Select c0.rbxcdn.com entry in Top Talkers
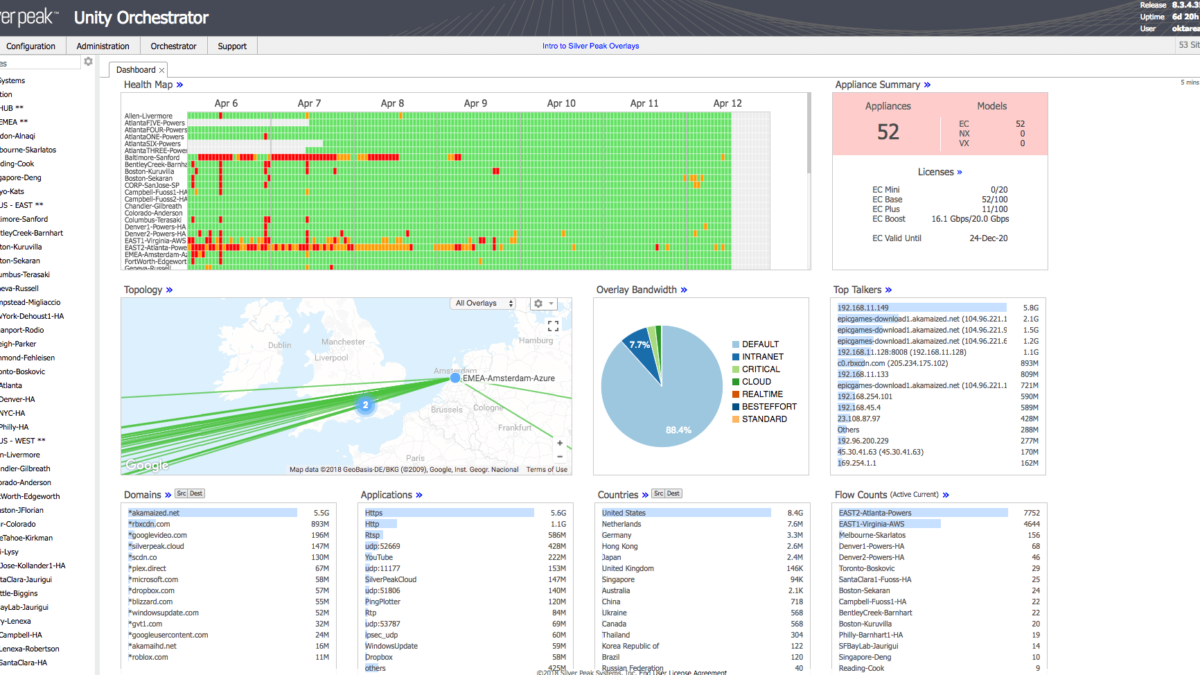The image size is (1200, 675). click(937, 363)
